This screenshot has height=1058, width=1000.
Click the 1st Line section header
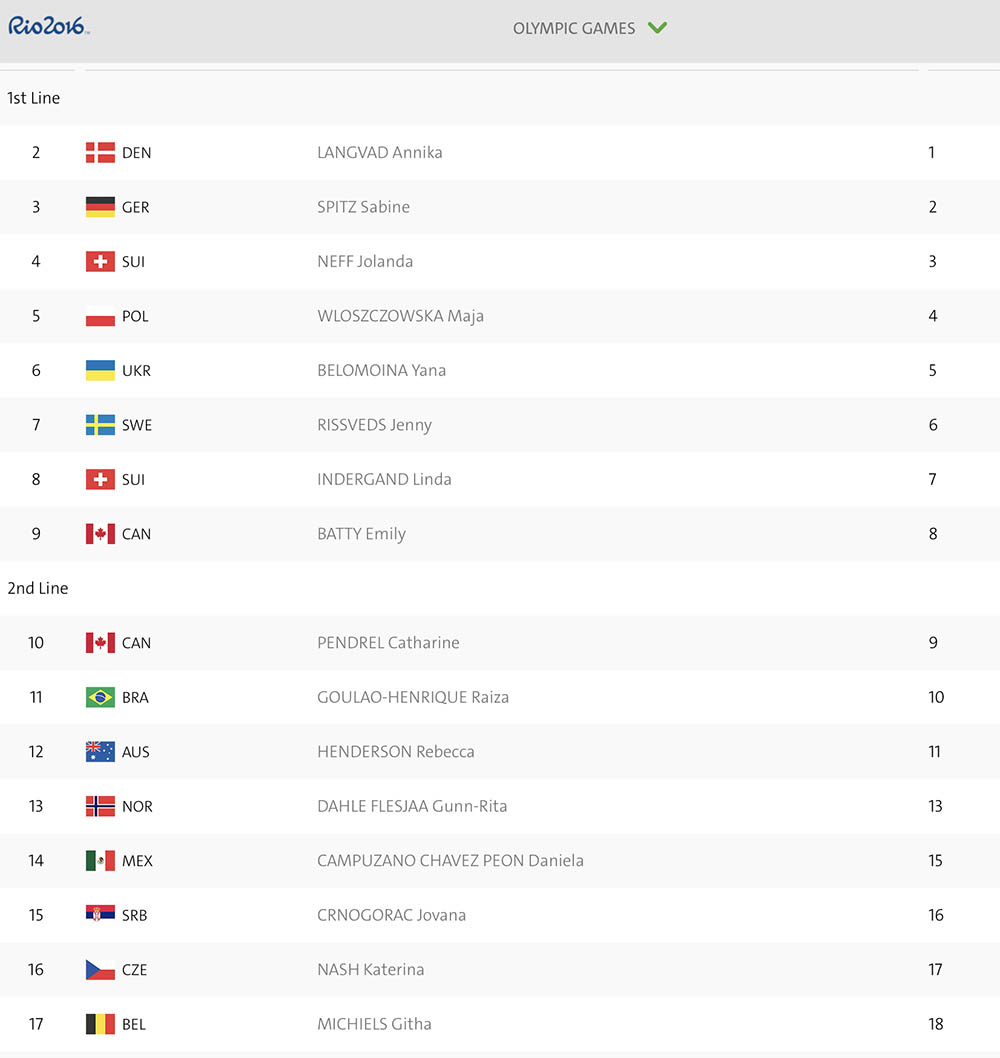[34, 98]
